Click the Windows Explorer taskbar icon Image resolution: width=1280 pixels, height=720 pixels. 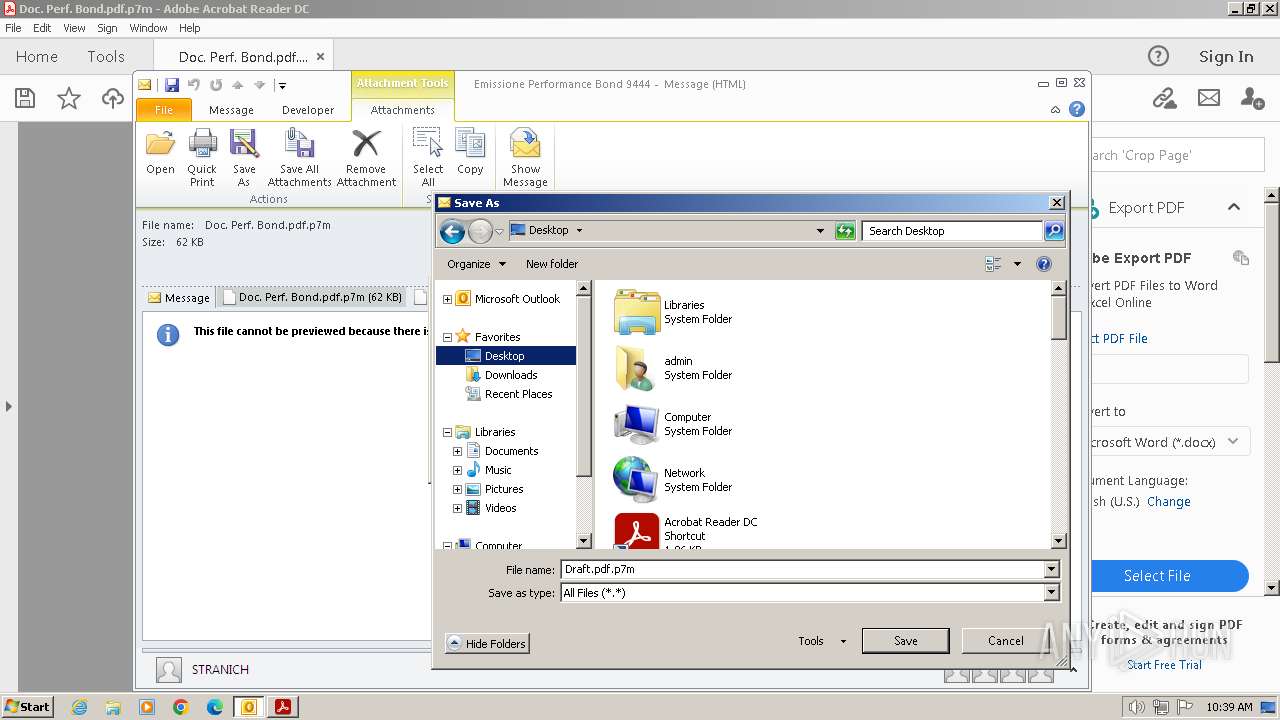[113, 707]
